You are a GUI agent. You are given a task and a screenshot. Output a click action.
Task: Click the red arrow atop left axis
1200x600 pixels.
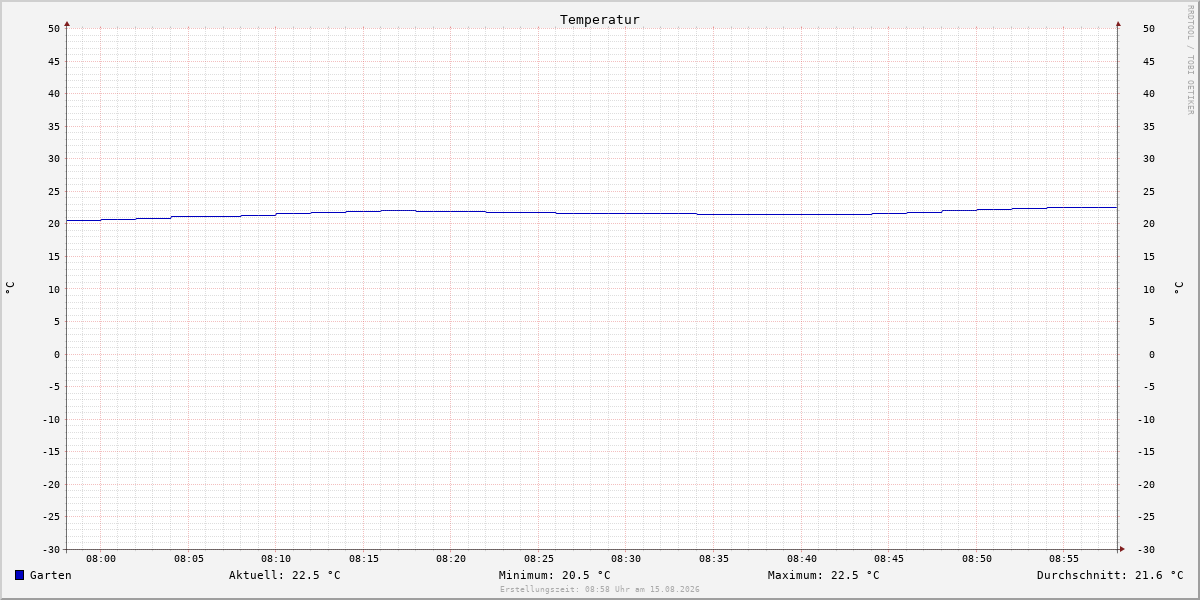67,23
